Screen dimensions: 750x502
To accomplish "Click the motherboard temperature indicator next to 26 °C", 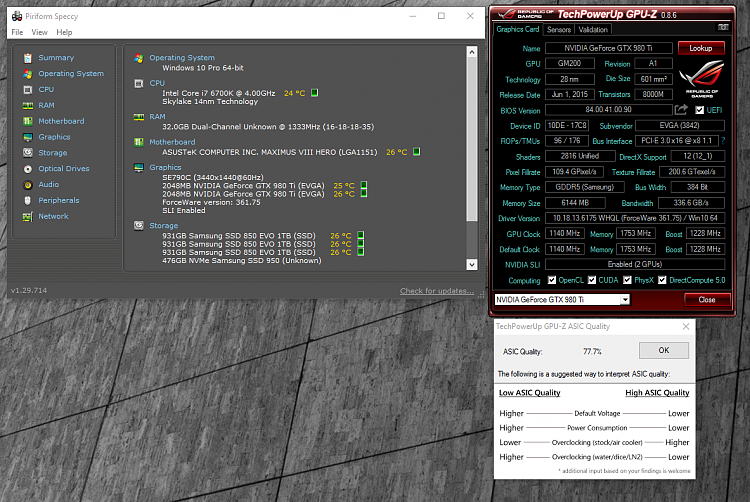I will point(417,152).
